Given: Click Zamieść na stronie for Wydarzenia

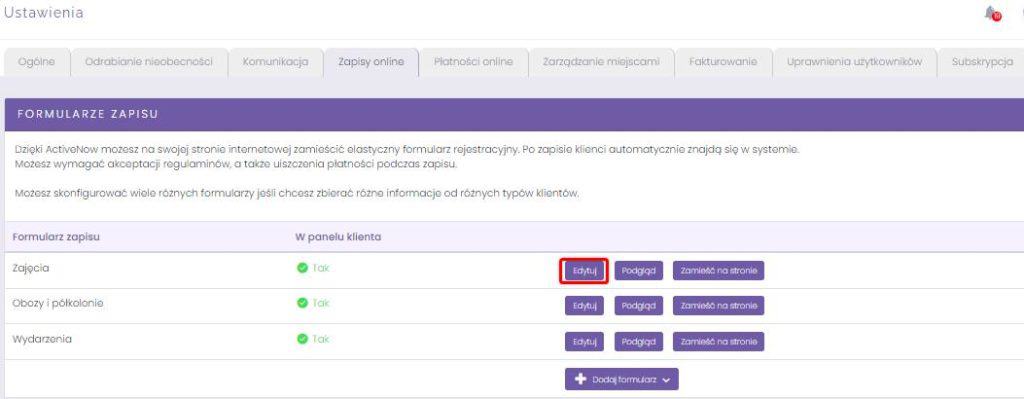Looking at the screenshot, I should [718, 342].
